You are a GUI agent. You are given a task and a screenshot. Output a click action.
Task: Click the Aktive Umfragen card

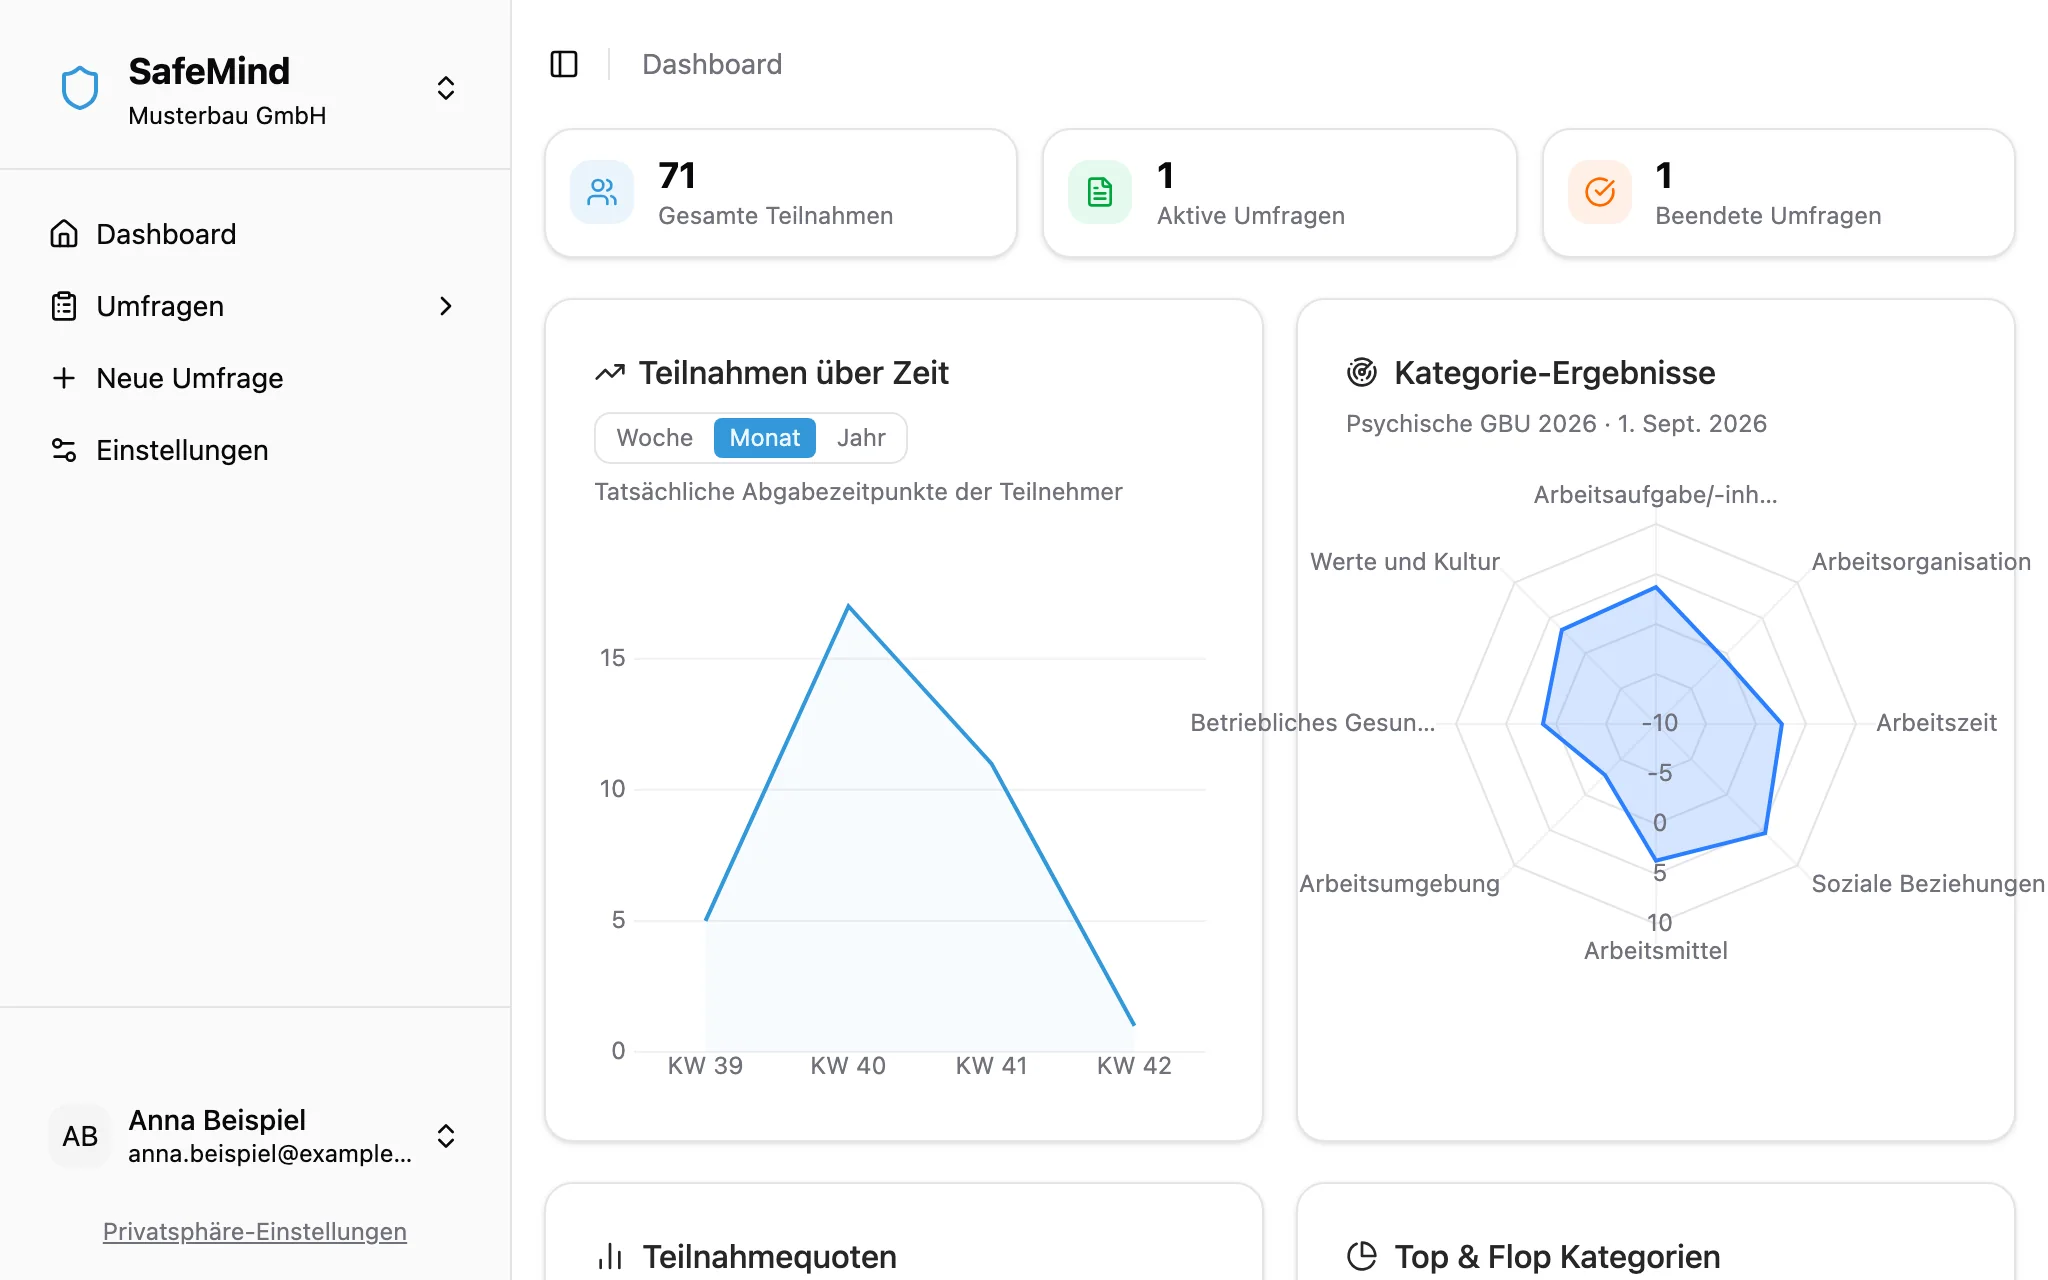1280,193
